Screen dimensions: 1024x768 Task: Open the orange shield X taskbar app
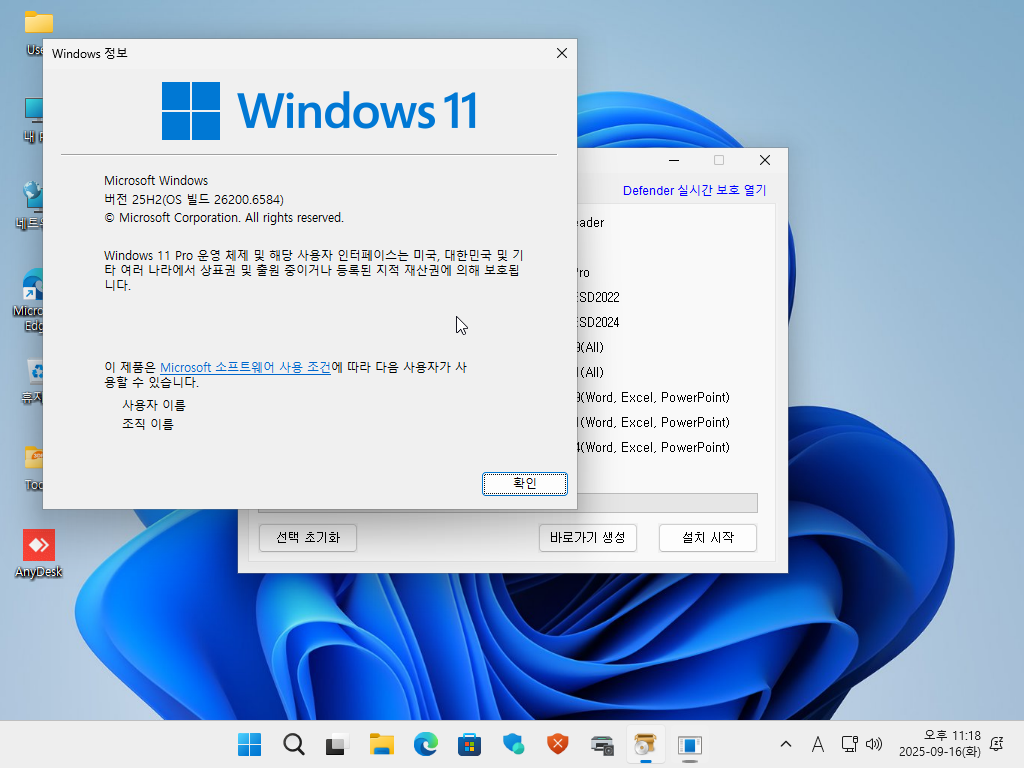tap(558, 744)
